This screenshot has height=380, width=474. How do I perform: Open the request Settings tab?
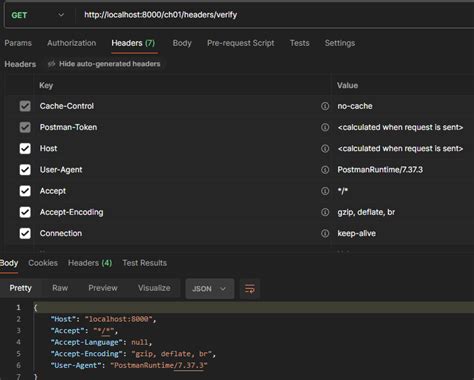pos(340,43)
